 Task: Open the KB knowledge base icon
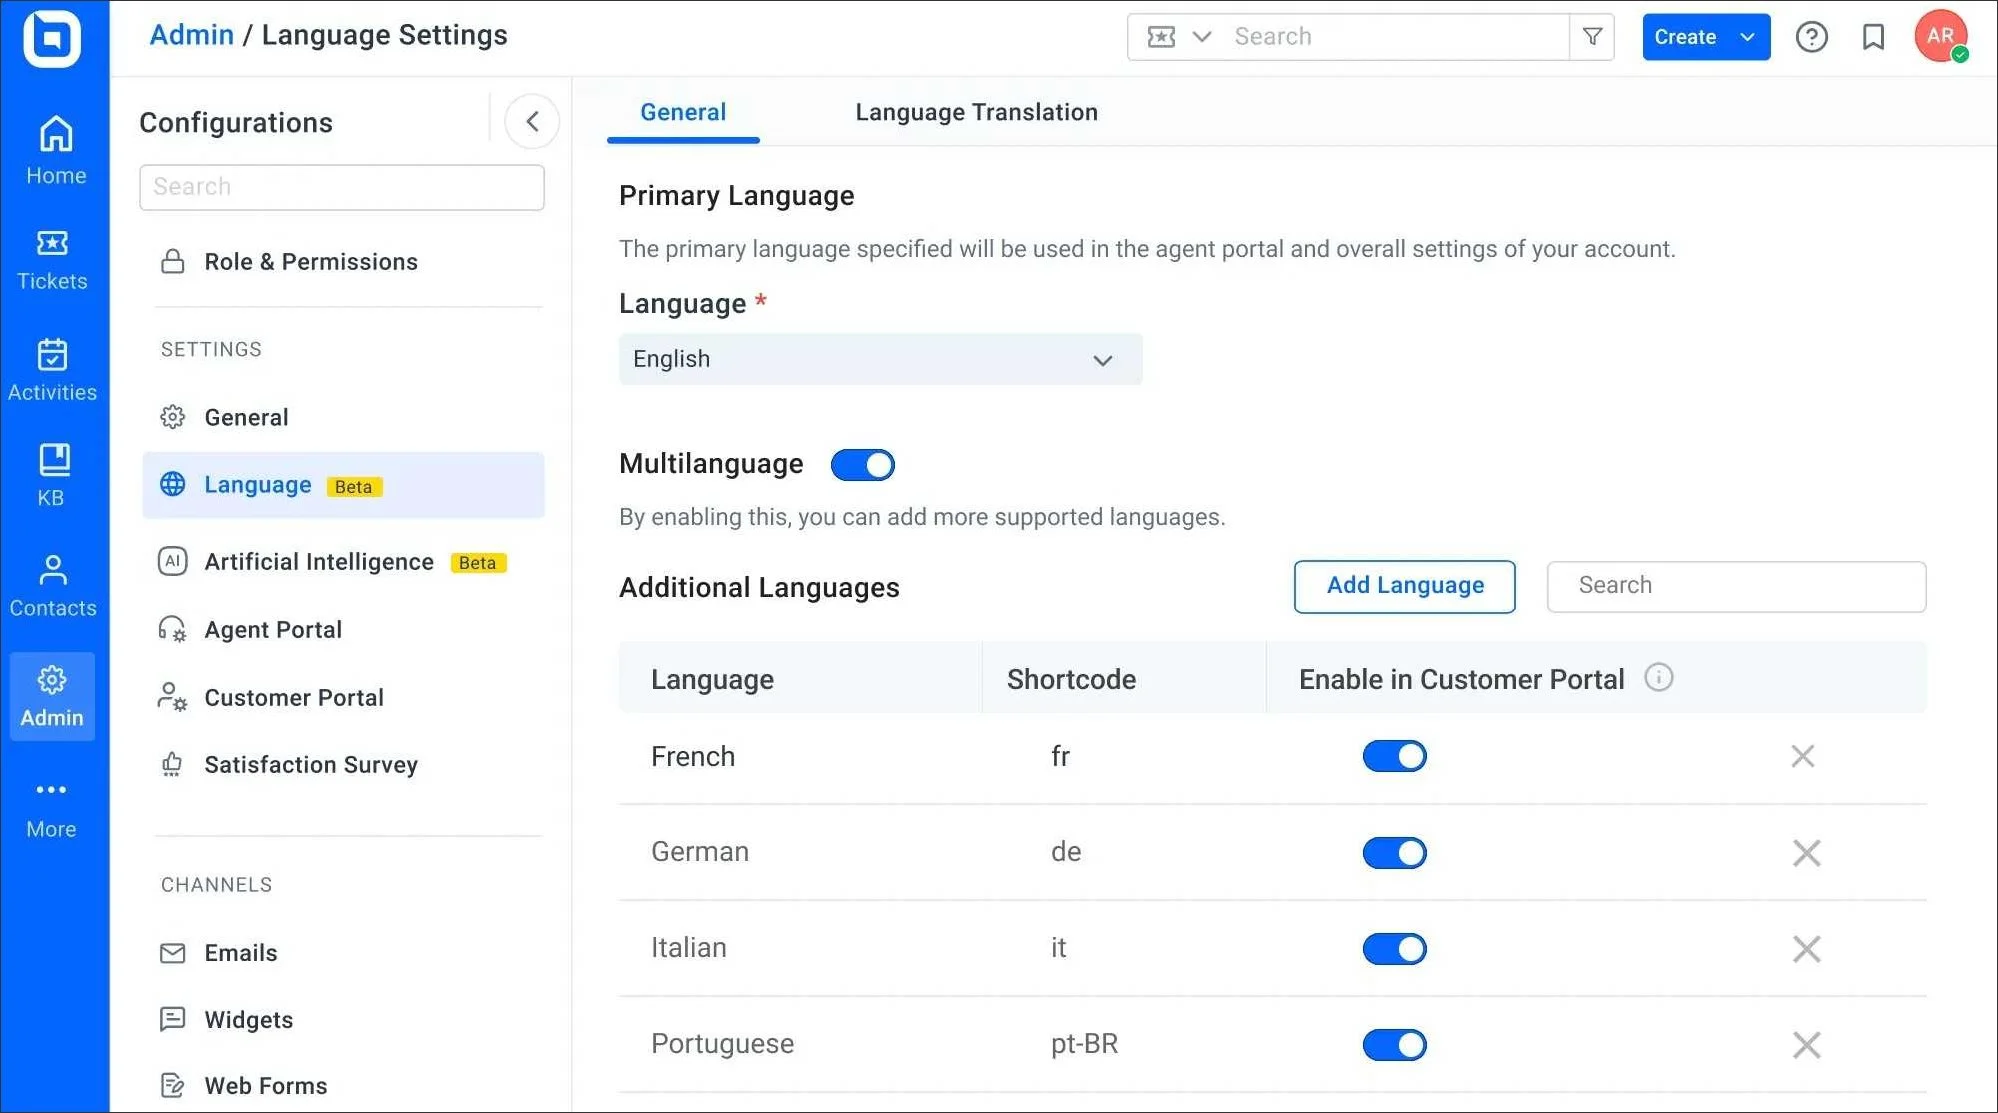[52, 475]
